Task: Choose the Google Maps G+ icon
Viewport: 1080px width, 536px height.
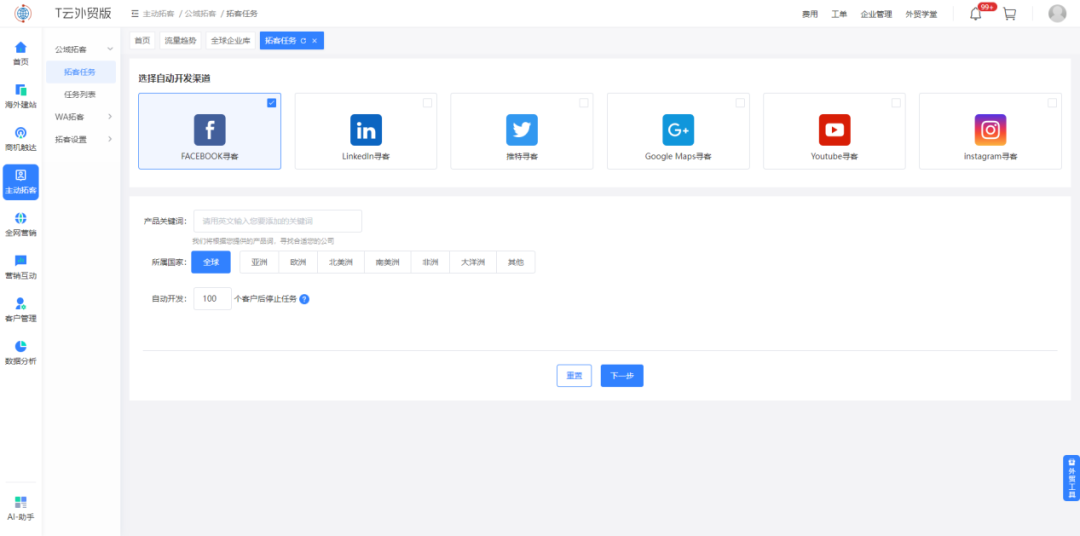Action: pyautogui.click(x=678, y=130)
